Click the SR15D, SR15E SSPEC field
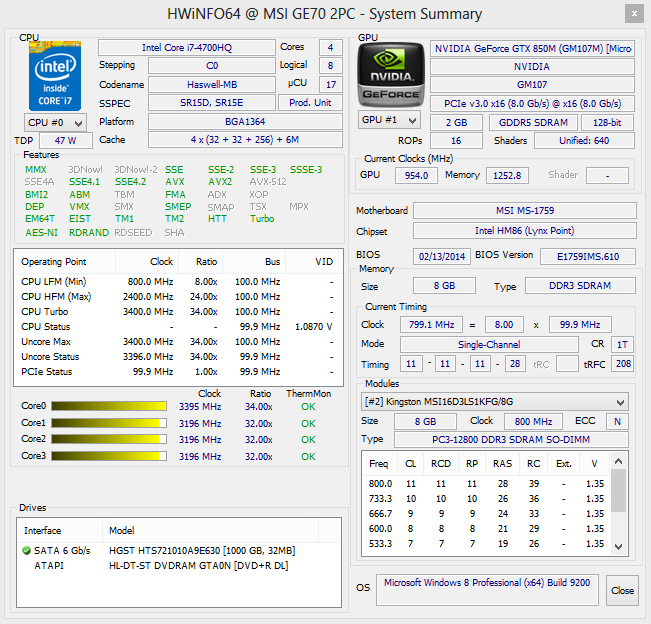Screen dimensions: 651x624 [212, 103]
